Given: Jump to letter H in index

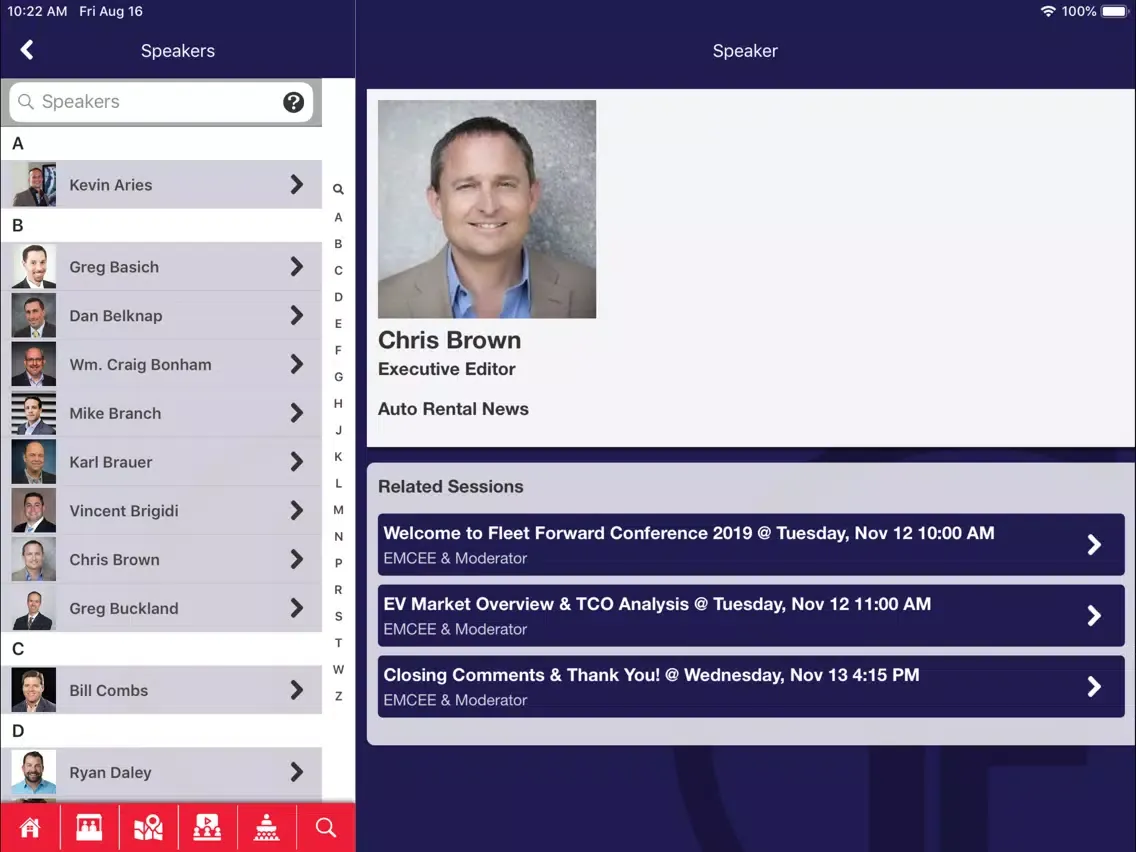Looking at the screenshot, I should pyautogui.click(x=338, y=404).
